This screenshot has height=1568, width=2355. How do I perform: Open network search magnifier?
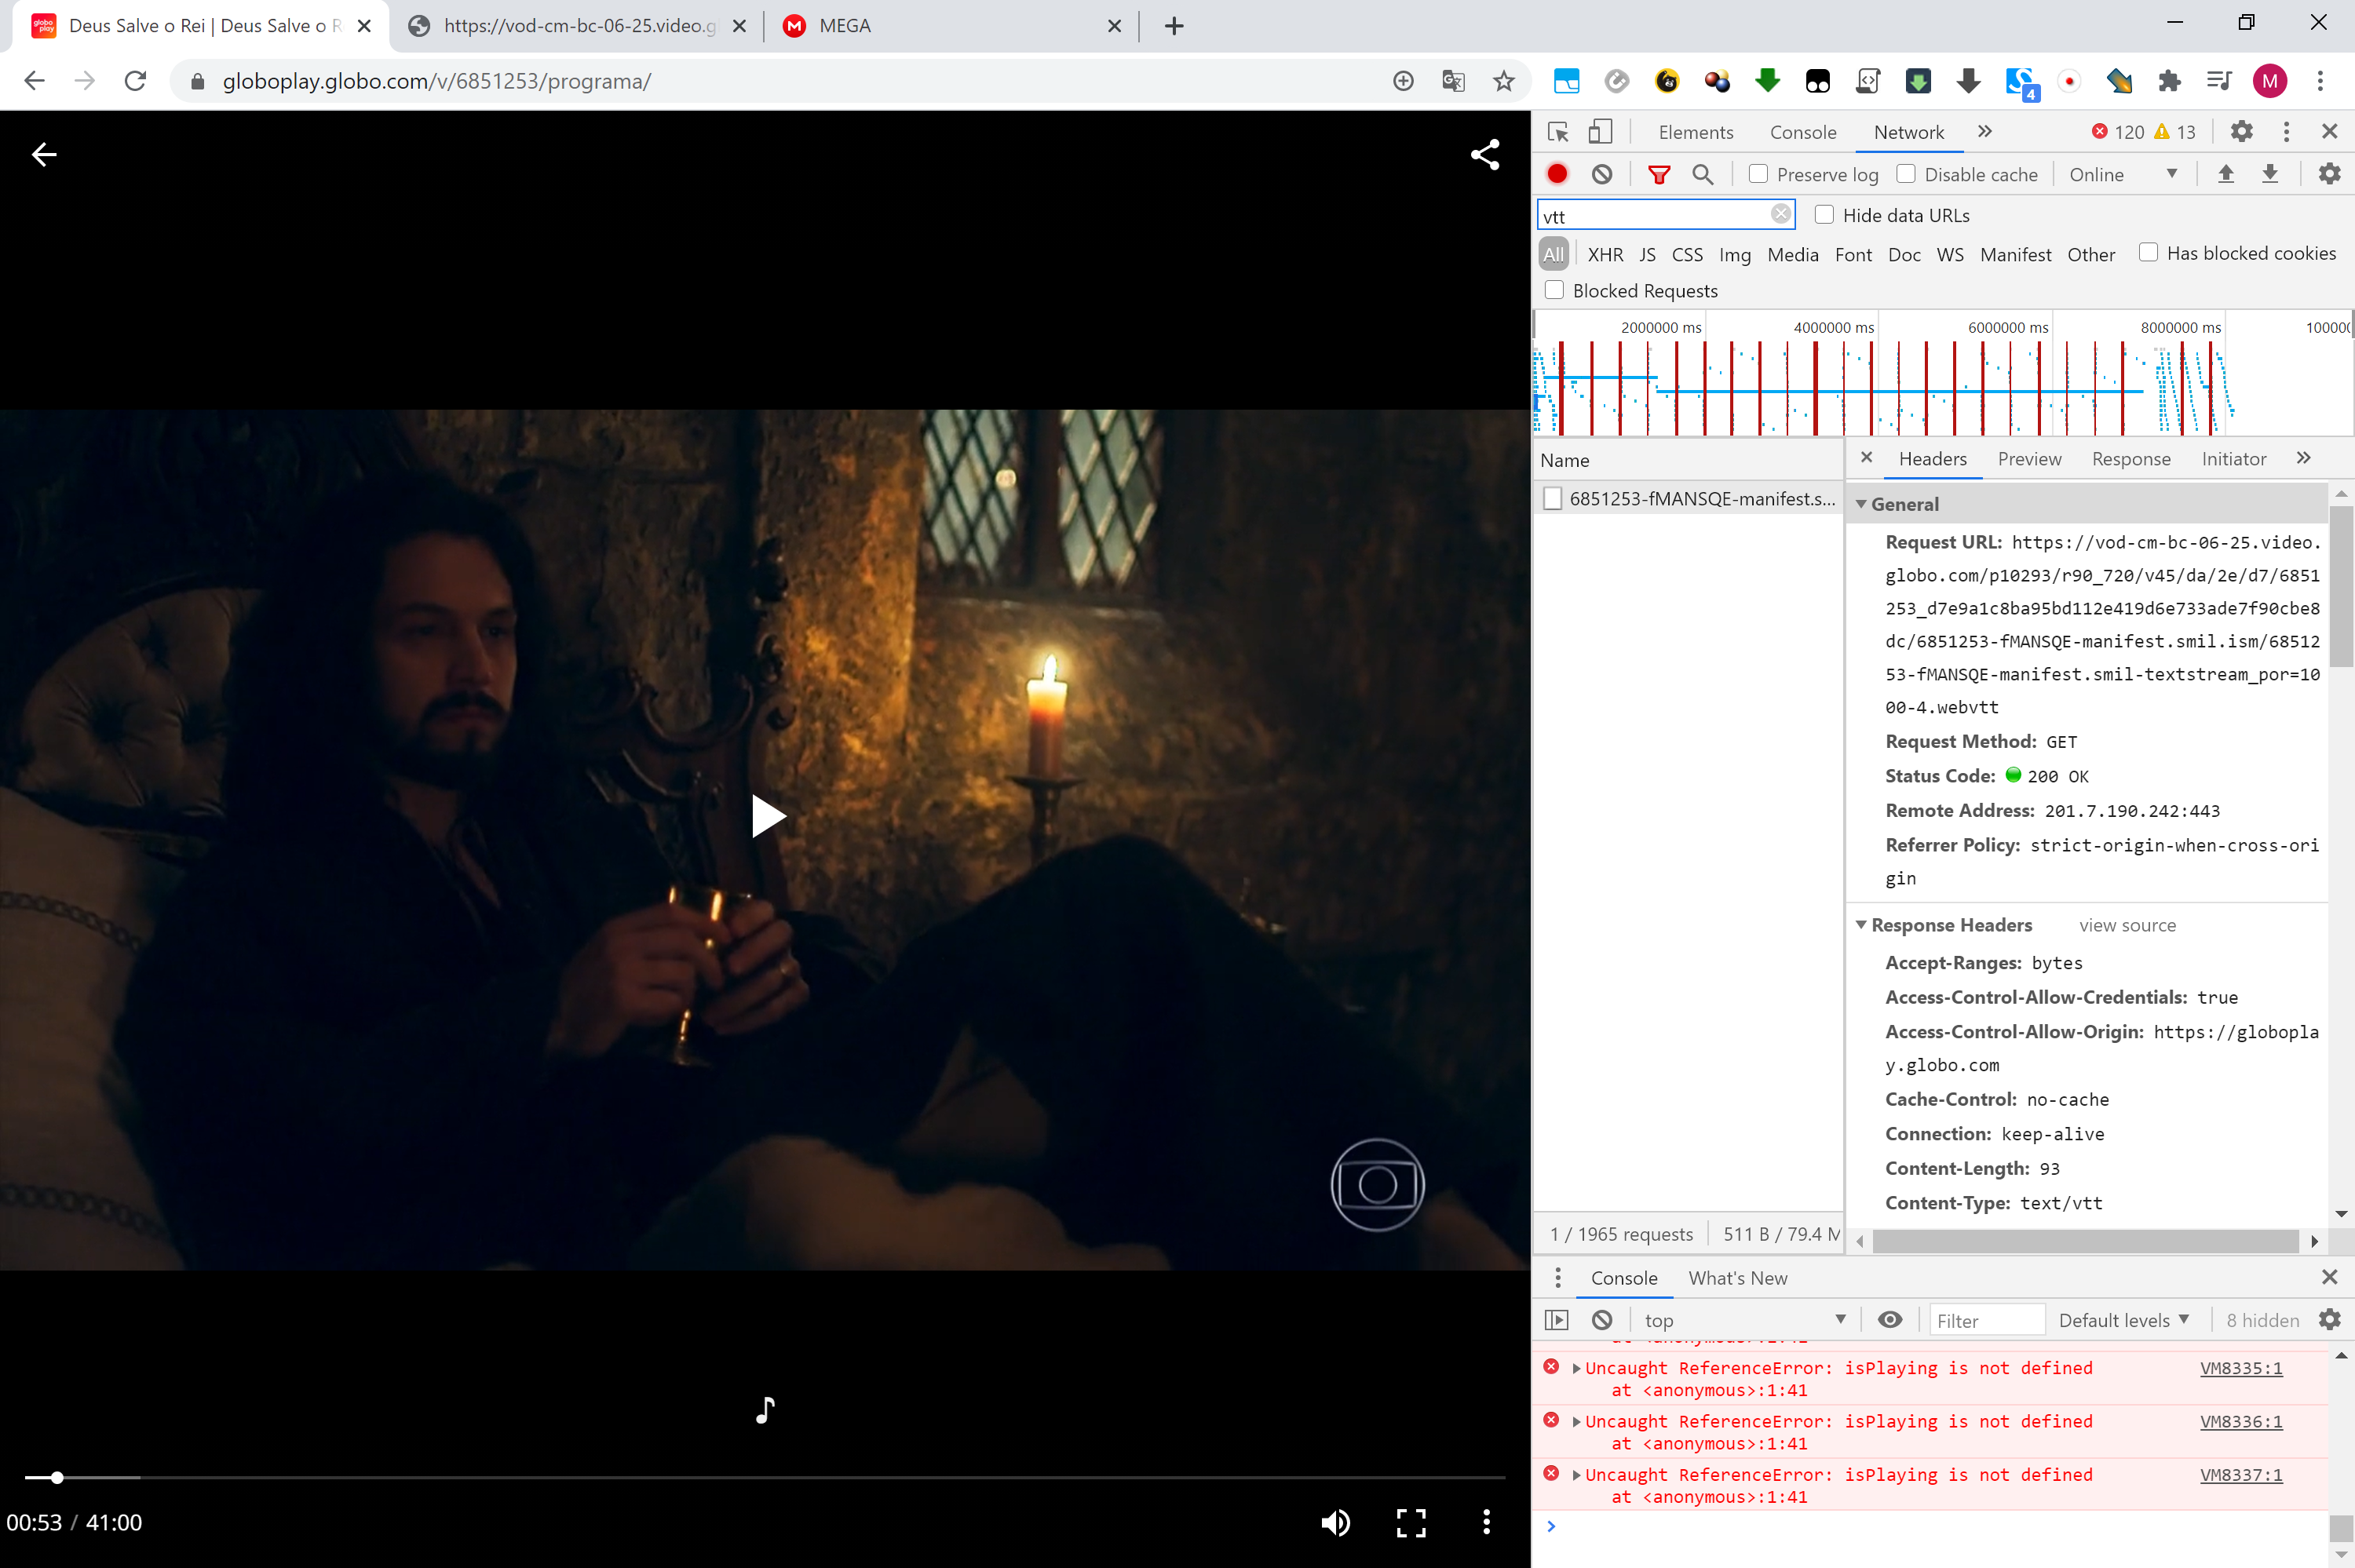(x=1702, y=174)
